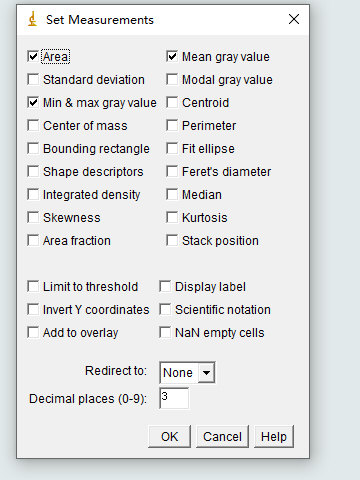Image resolution: width=360 pixels, height=480 pixels.
Task: Tick NaN empty cells checkbox
Action: pos(165,332)
